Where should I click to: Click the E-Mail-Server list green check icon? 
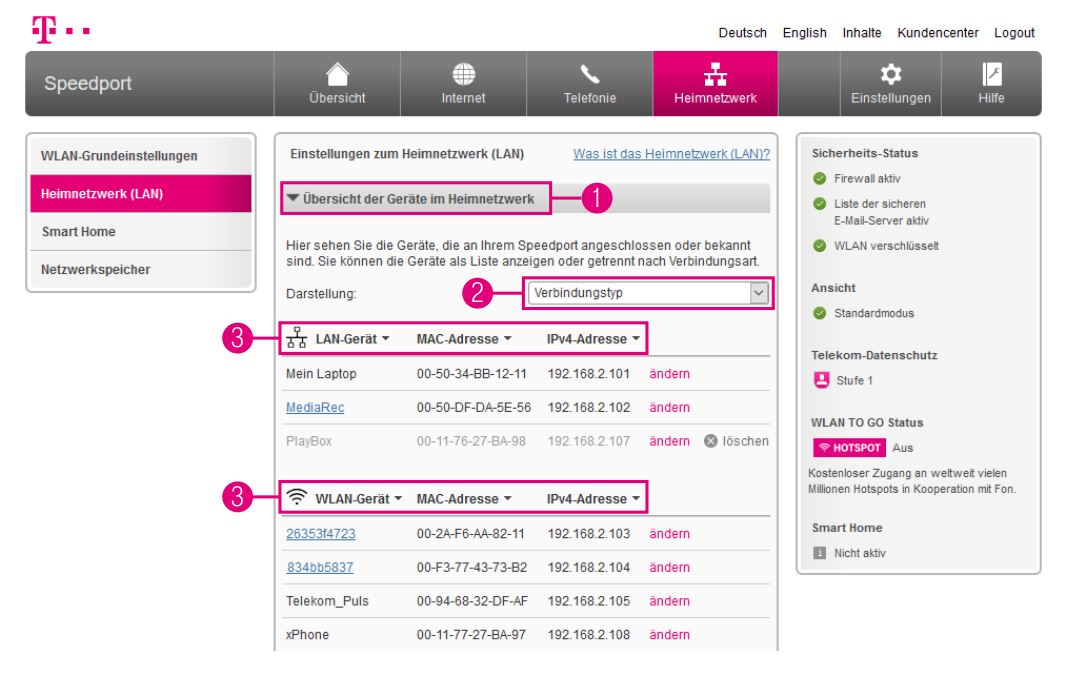click(819, 204)
